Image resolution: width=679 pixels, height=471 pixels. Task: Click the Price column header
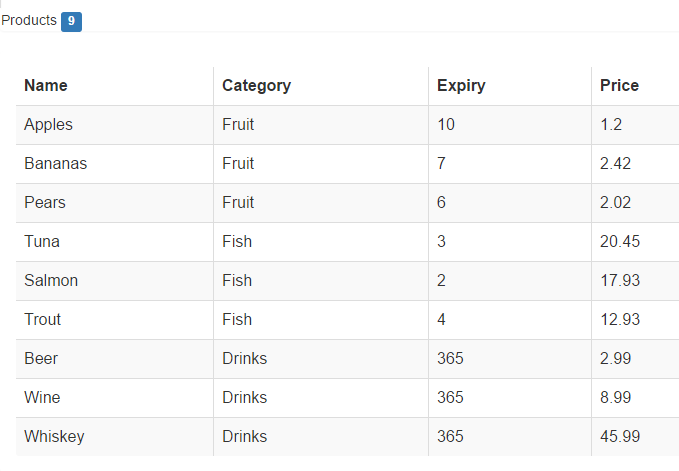tap(619, 86)
